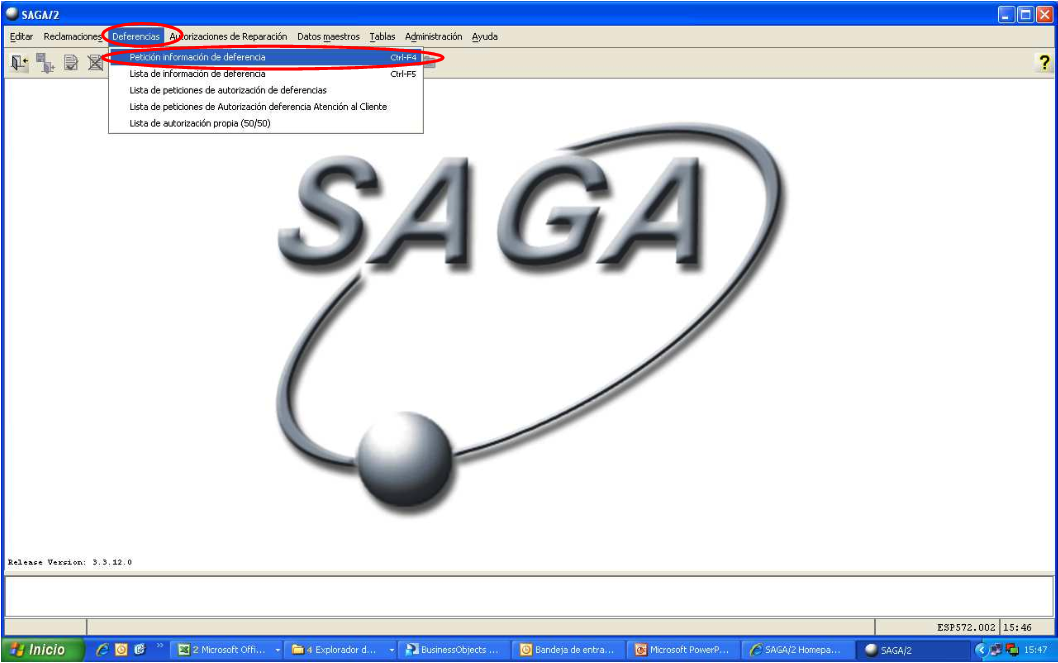
Task: Click the second toolbar icon with plus sign
Action: click(45, 63)
